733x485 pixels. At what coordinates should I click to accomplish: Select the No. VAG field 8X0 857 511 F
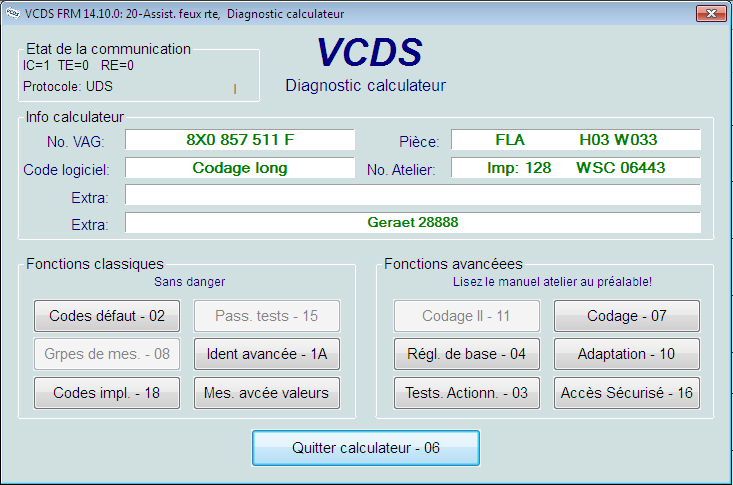click(240, 140)
